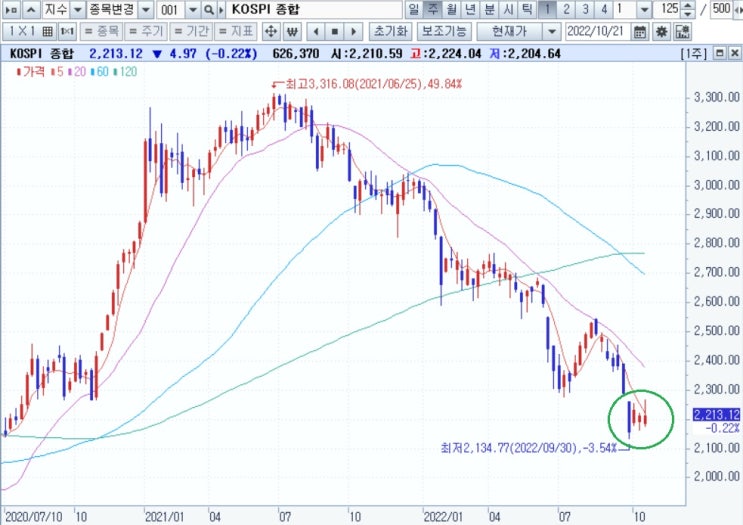Click the magnifier search icon
This screenshot has height=525, width=743.
[208, 9]
